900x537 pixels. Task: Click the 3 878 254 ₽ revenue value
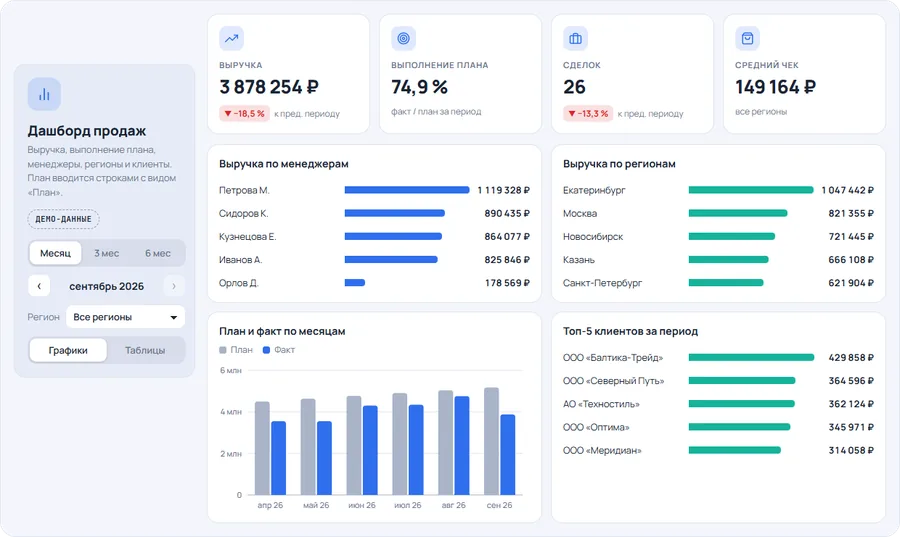269,87
